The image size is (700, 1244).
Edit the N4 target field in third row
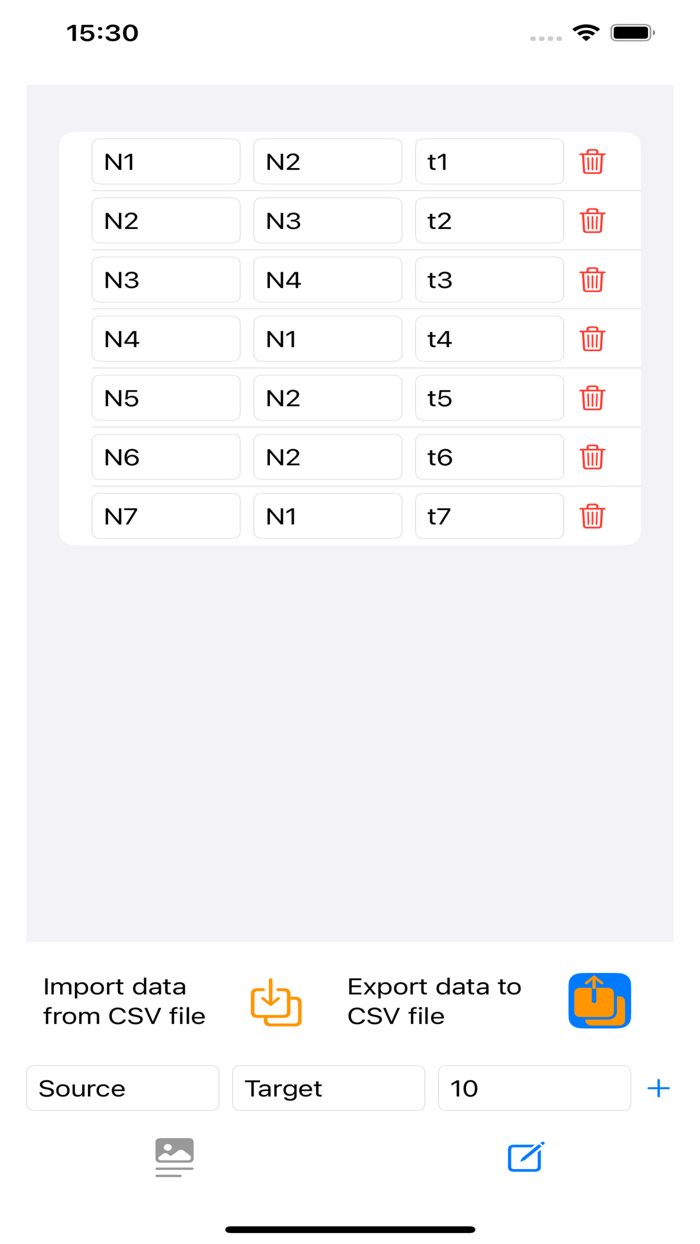327,280
